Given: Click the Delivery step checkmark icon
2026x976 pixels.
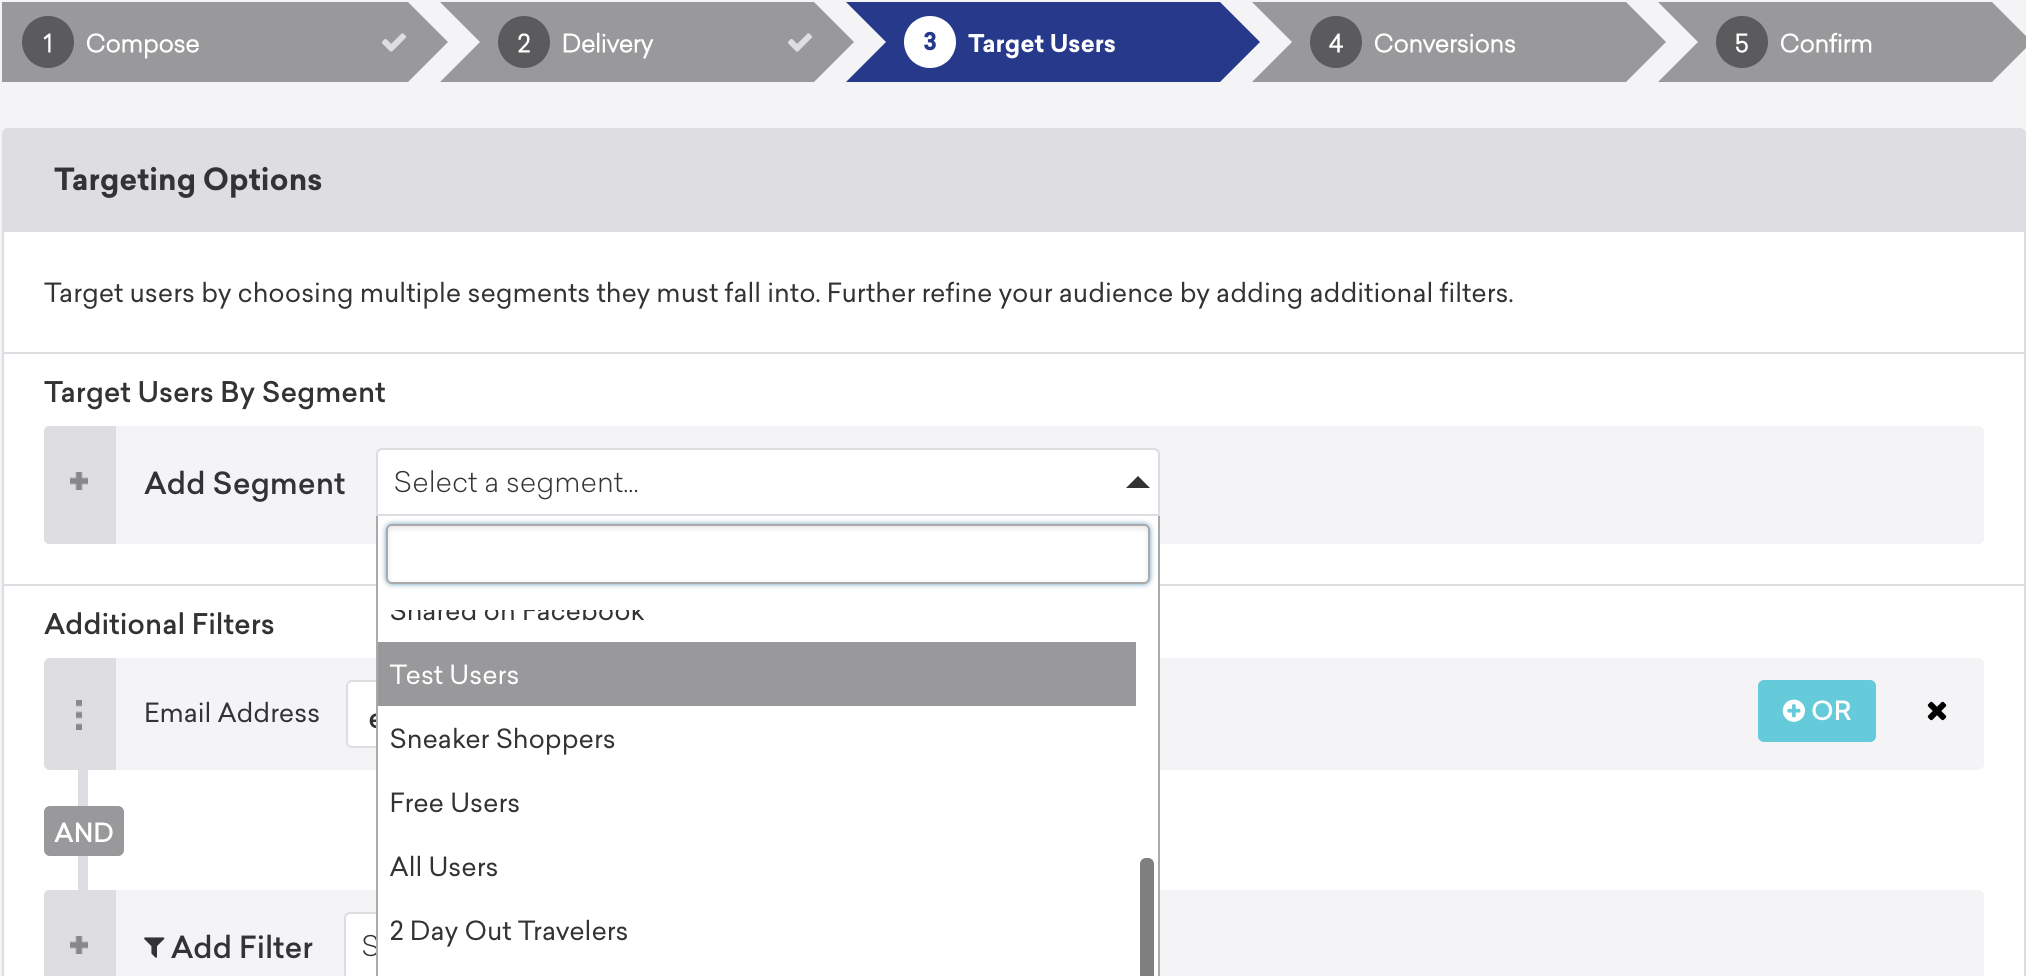Looking at the screenshot, I should tap(800, 42).
